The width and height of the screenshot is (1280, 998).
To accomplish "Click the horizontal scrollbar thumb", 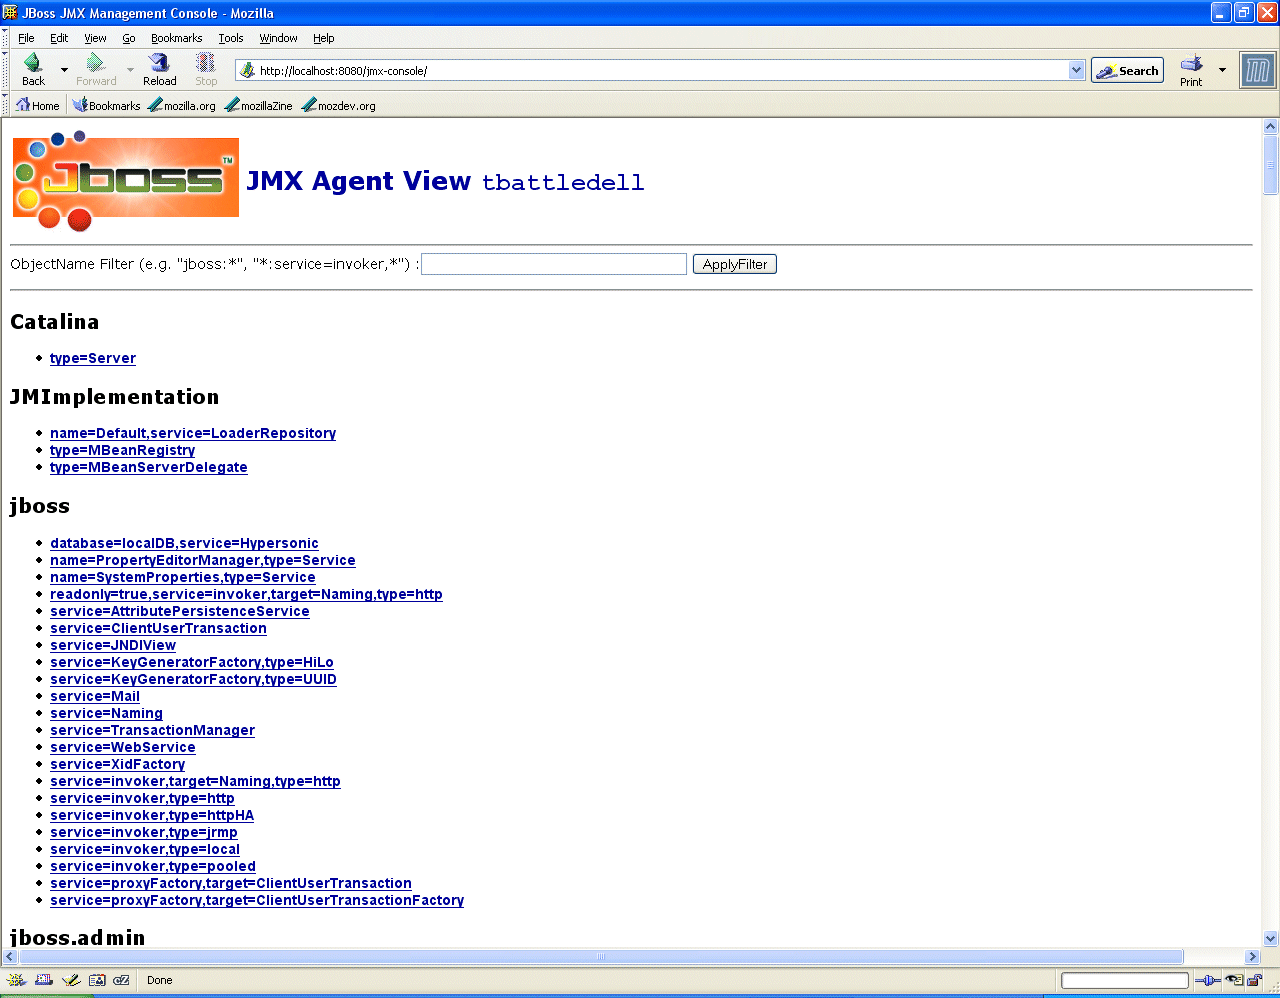I will [601, 957].
